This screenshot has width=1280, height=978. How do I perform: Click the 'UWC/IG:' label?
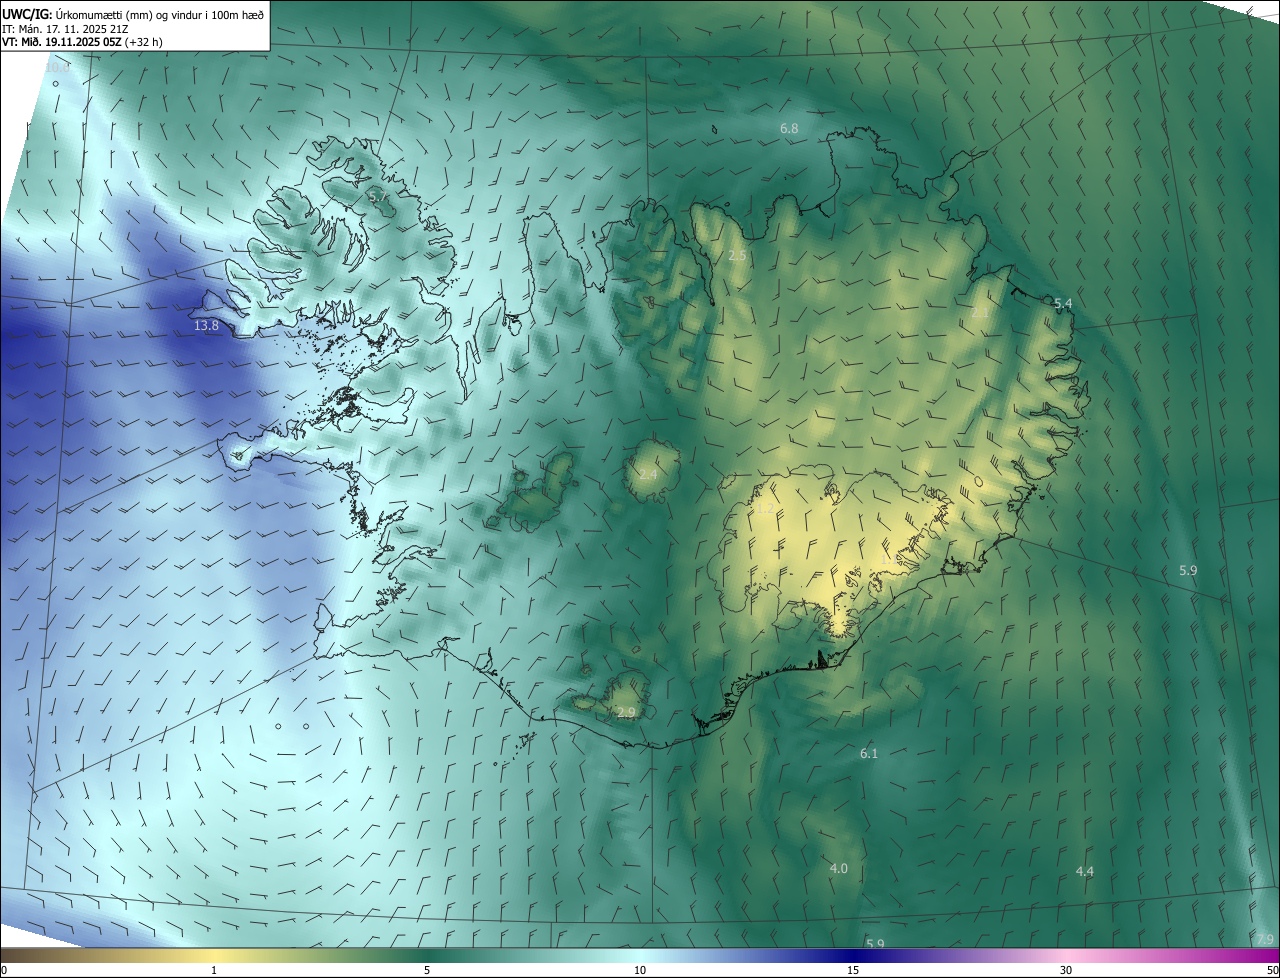27,14
